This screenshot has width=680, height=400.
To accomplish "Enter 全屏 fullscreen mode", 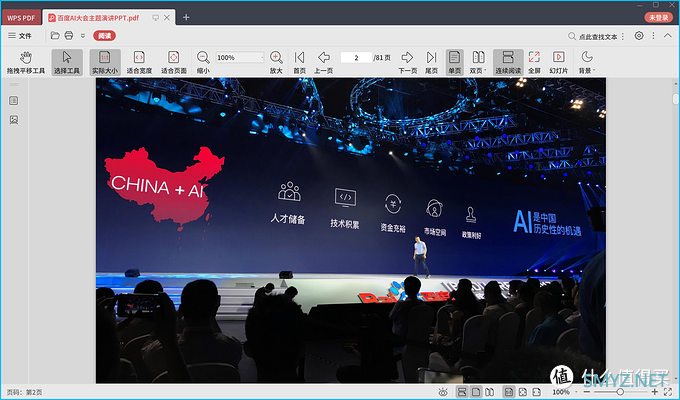I will (x=534, y=62).
